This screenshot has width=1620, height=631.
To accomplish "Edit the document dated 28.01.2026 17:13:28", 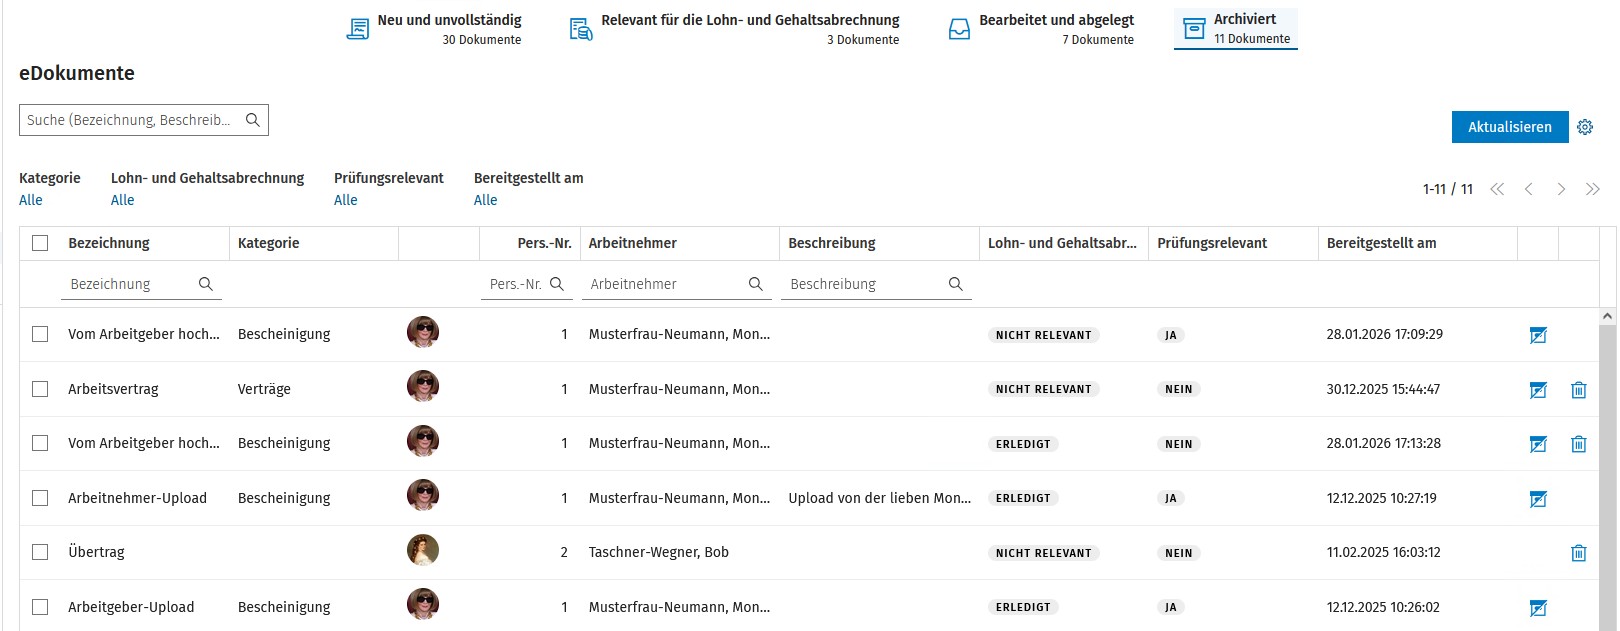I will click(x=1538, y=444).
